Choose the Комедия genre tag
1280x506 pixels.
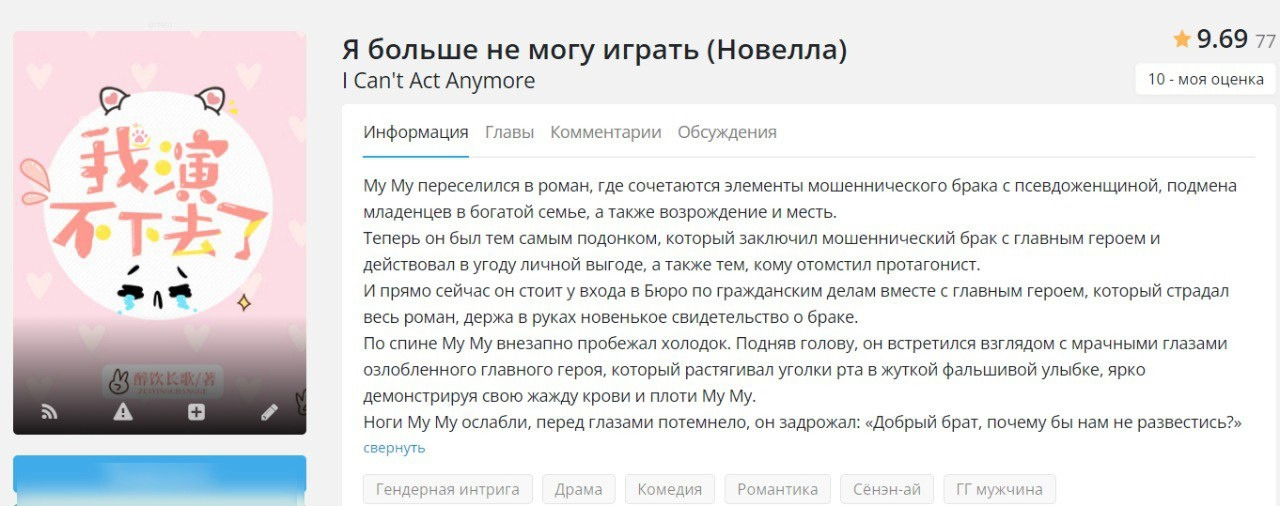(x=670, y=489)
